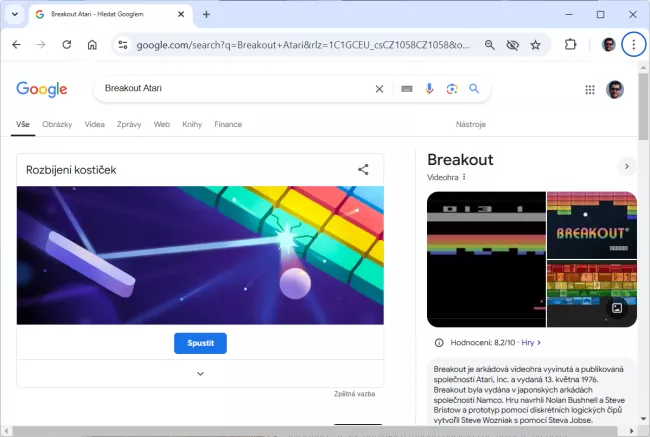Search by image with Google Lens
Viewport: 650px width, 437px height.
pyautogui.click(x=452, y=89)
